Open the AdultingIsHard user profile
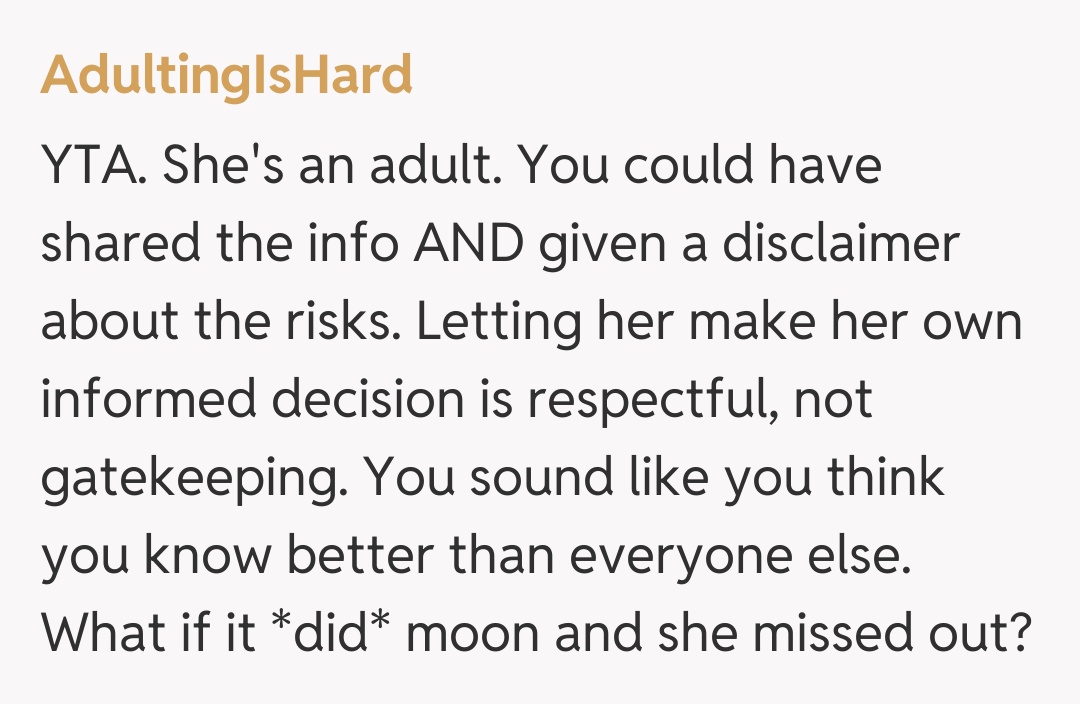This screenshot has width=1080, height=704. coord(226,75)
